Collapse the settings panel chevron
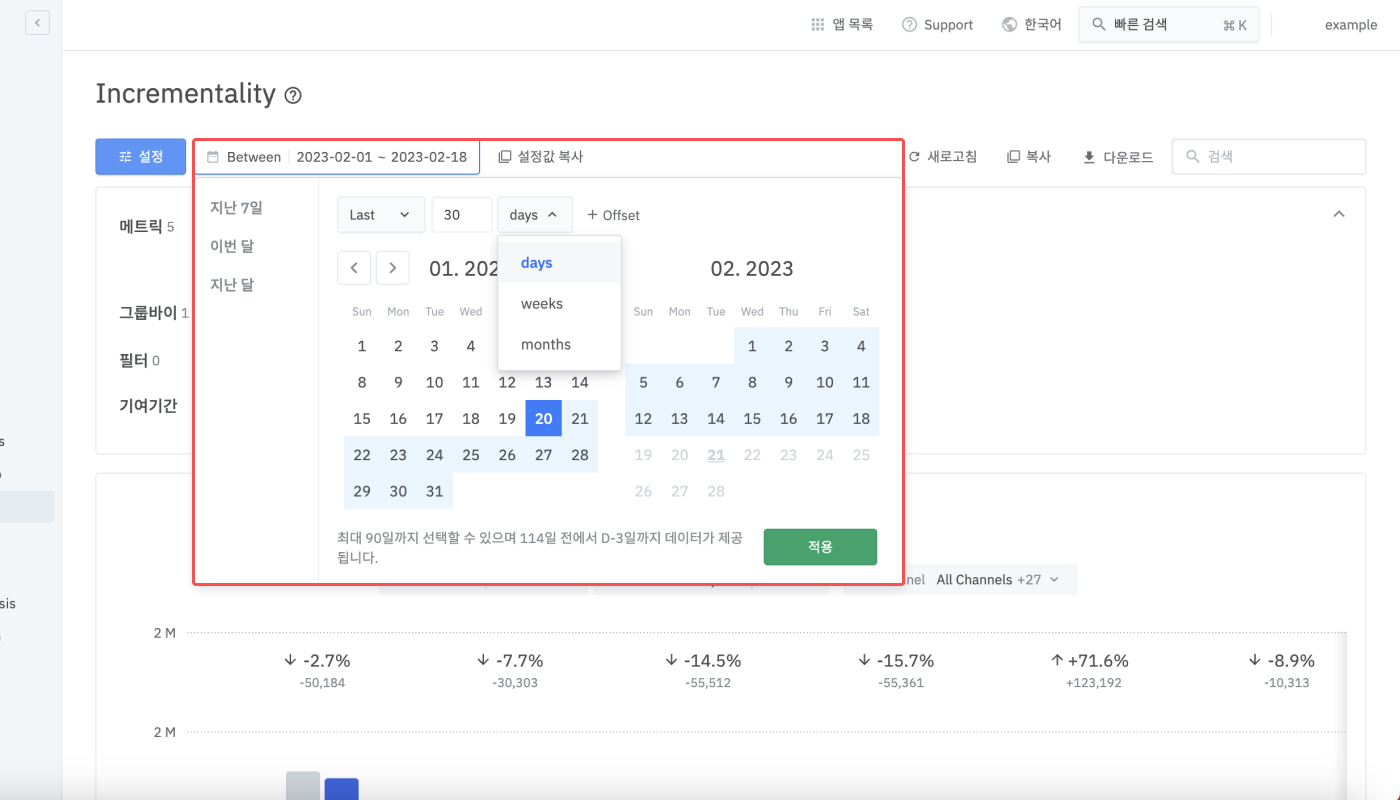1400x800 pixels. pos(1339,214)
